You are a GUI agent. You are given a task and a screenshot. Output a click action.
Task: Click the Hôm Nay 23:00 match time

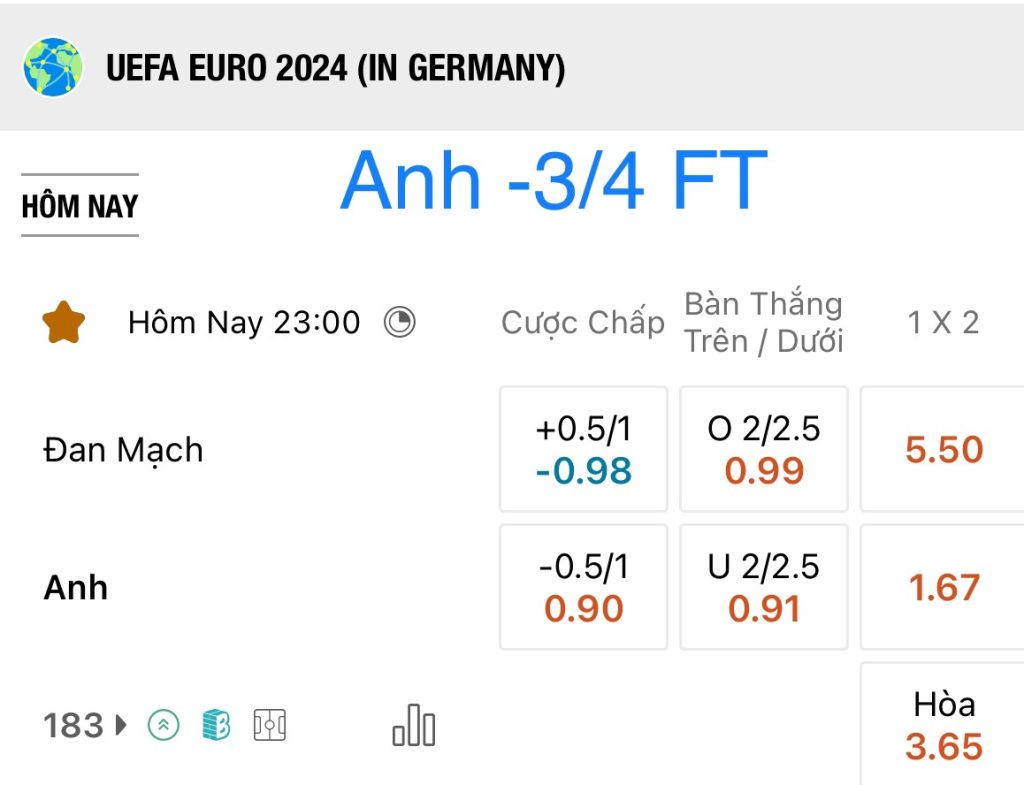point(244,322)
